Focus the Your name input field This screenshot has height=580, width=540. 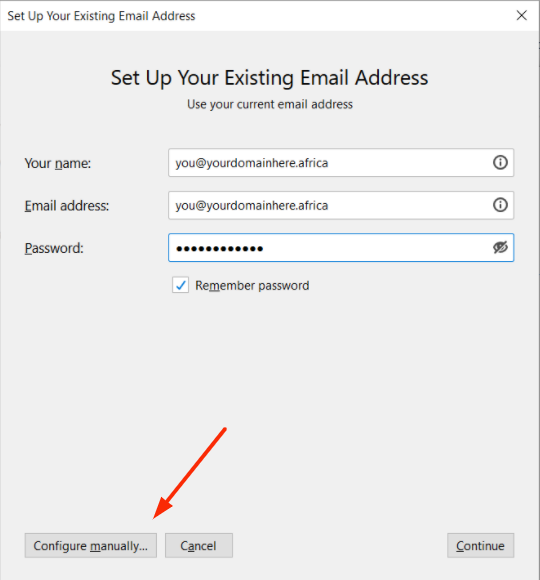341,163
